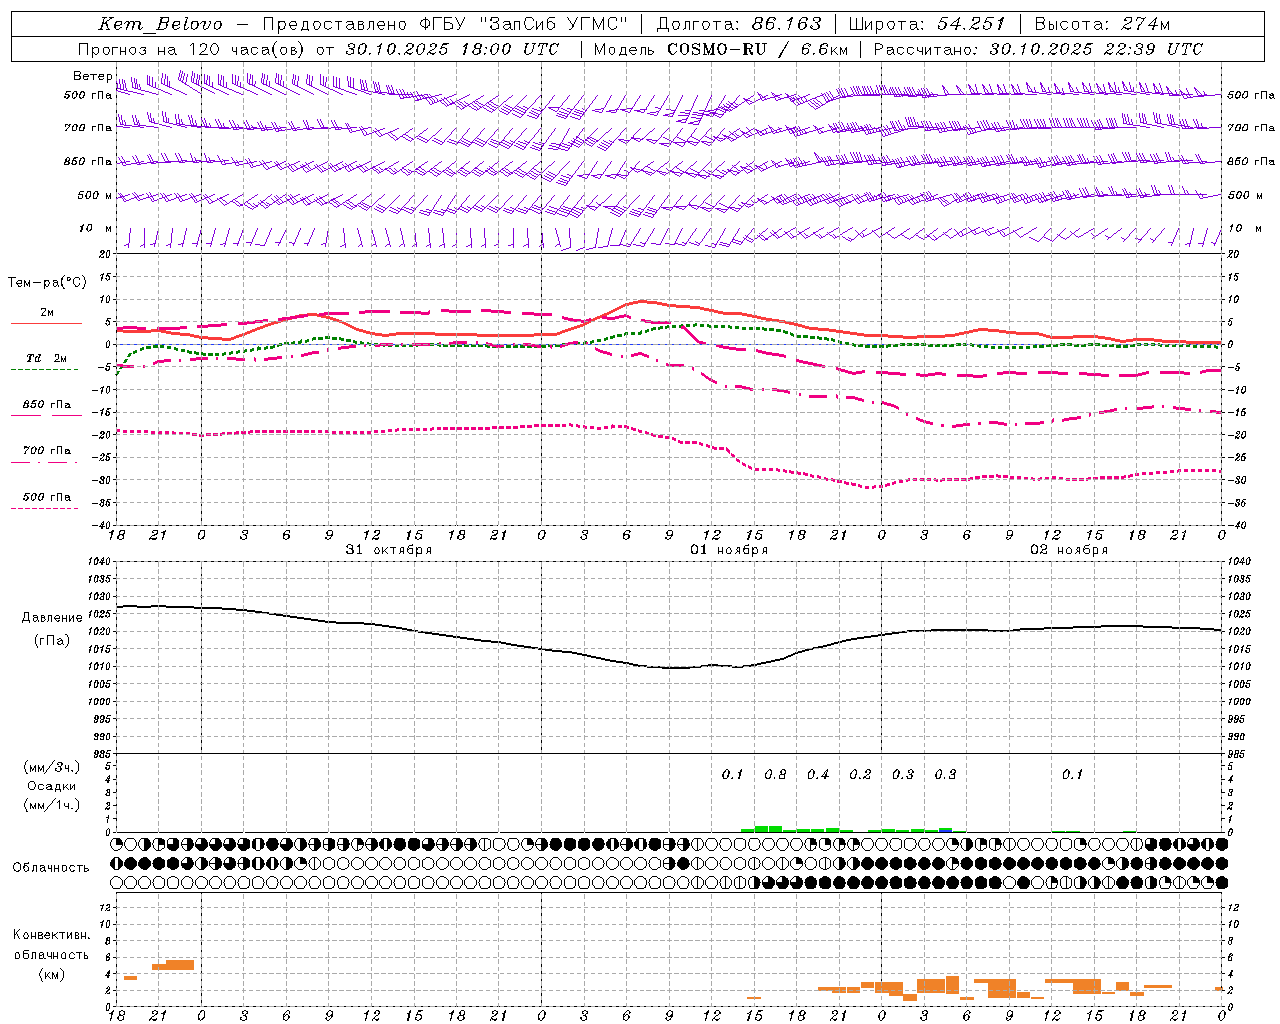Click the "500 м" wind level label on left
The width and height of the screenshot is (1280, 1024).
click(94, 196)
